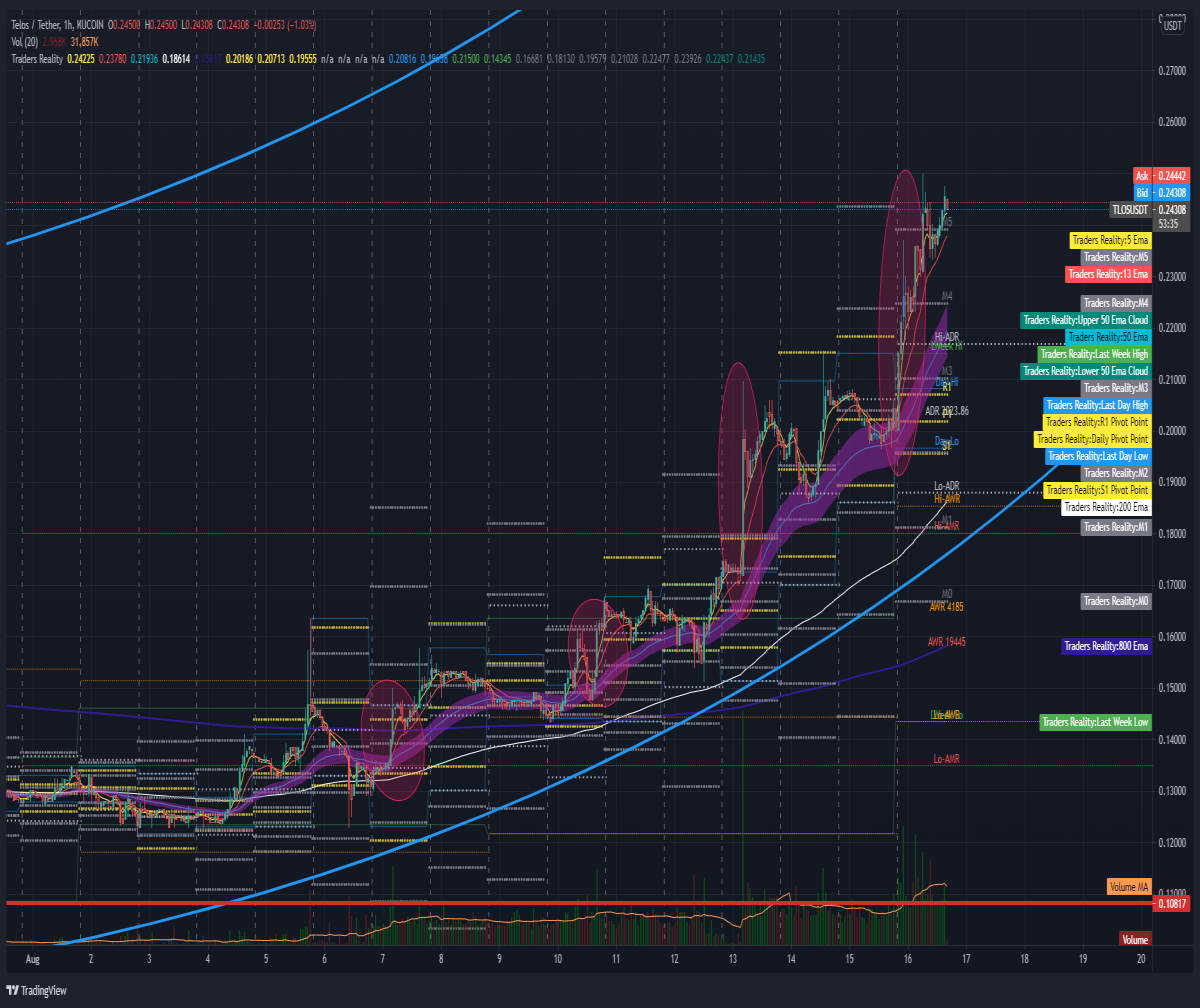Click the 0.26000 price axis value
1200x1008 pixels.
click(1174, 123)
